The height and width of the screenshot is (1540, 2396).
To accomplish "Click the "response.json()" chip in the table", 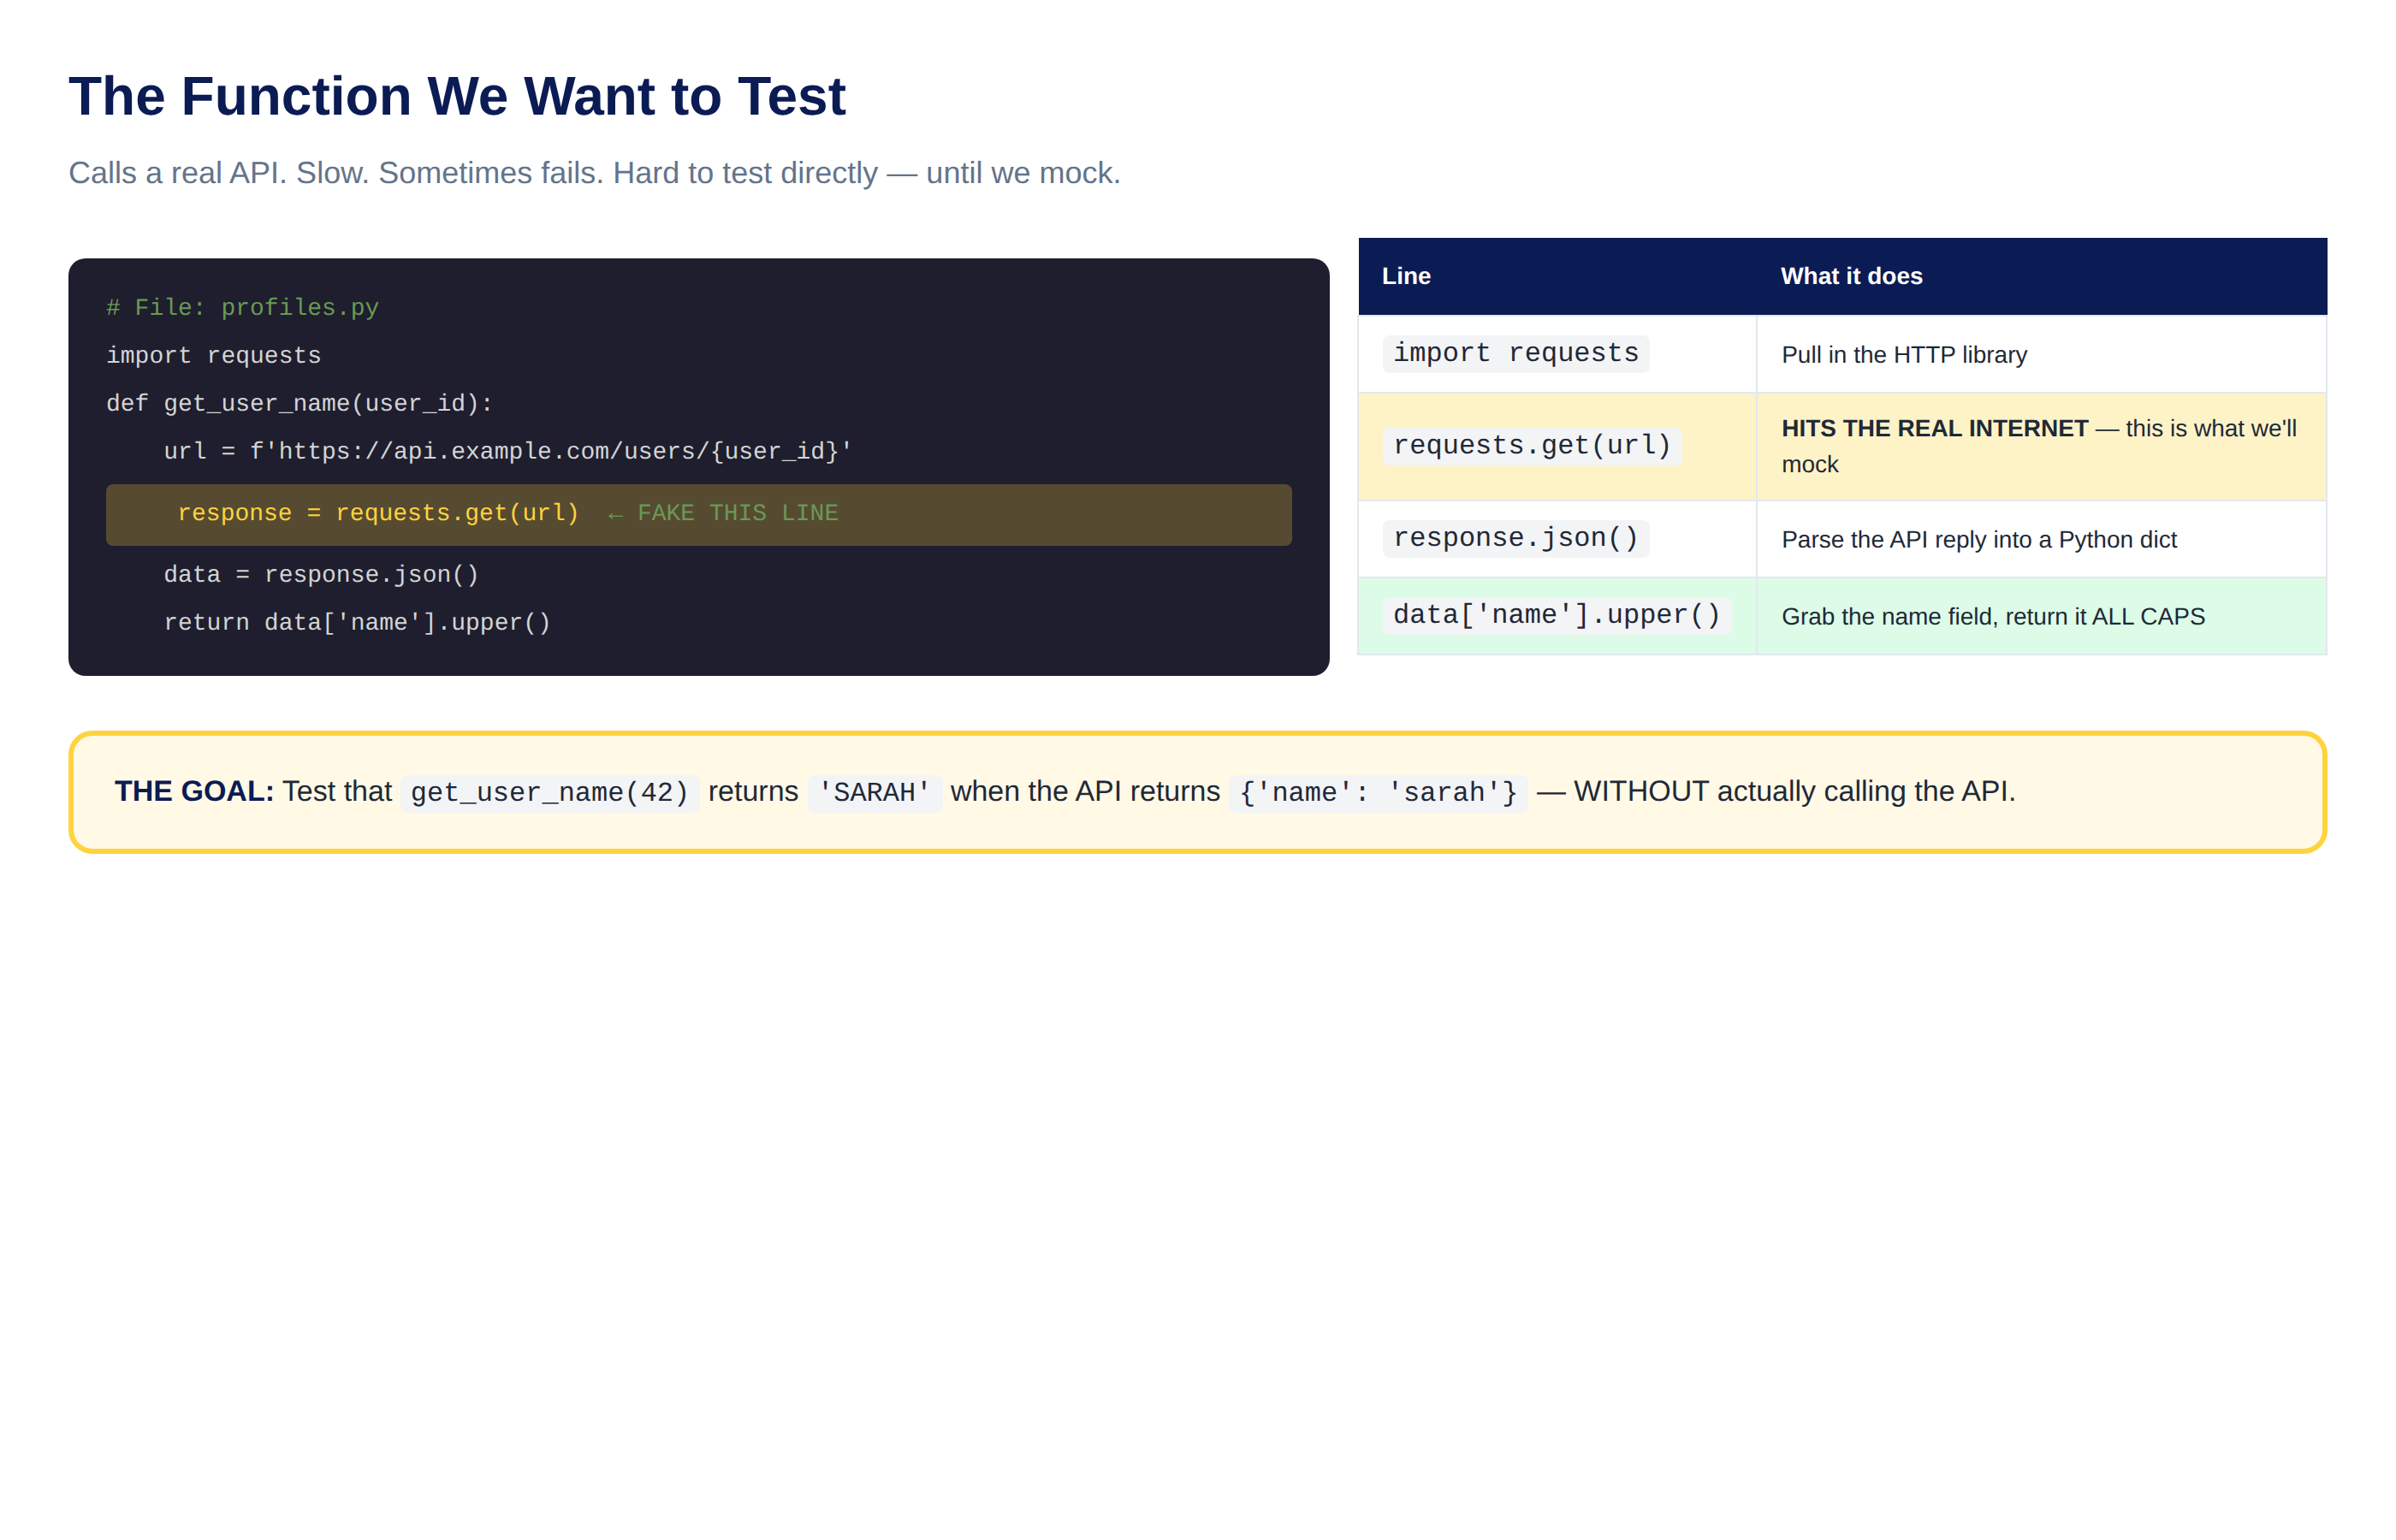I will (x=1515, y=539).
